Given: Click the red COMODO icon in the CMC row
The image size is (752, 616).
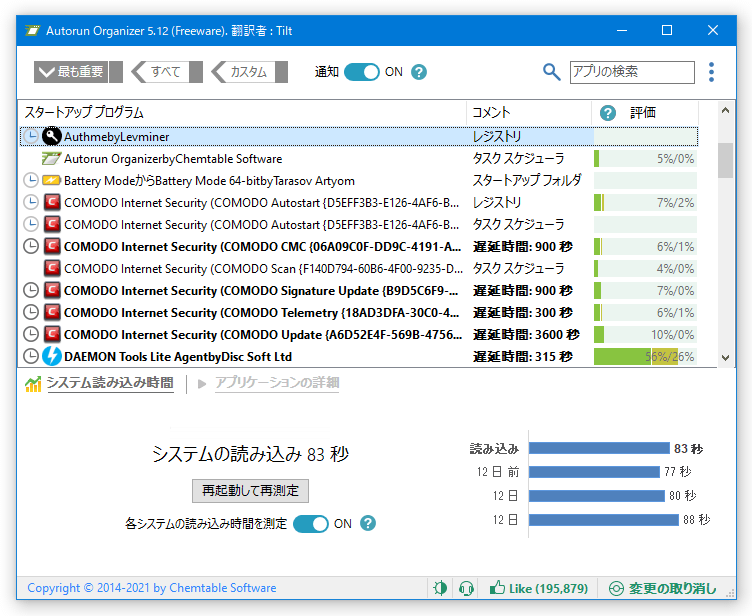Looking at the screenshot, I should point(52,246).
